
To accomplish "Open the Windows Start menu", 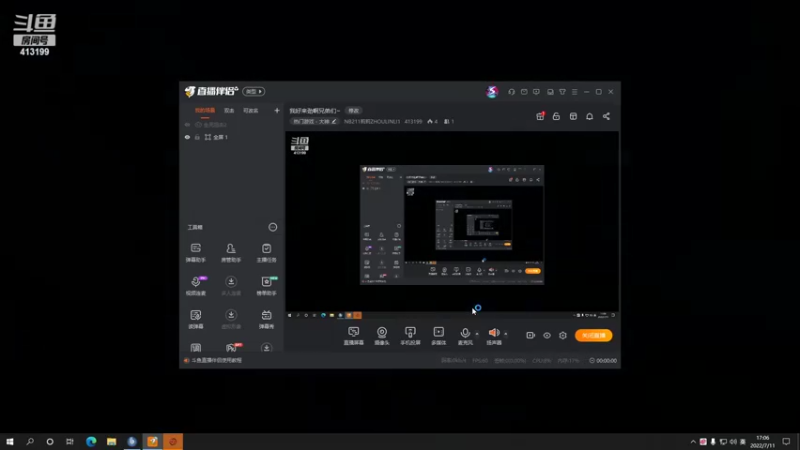I will [10, 441].
